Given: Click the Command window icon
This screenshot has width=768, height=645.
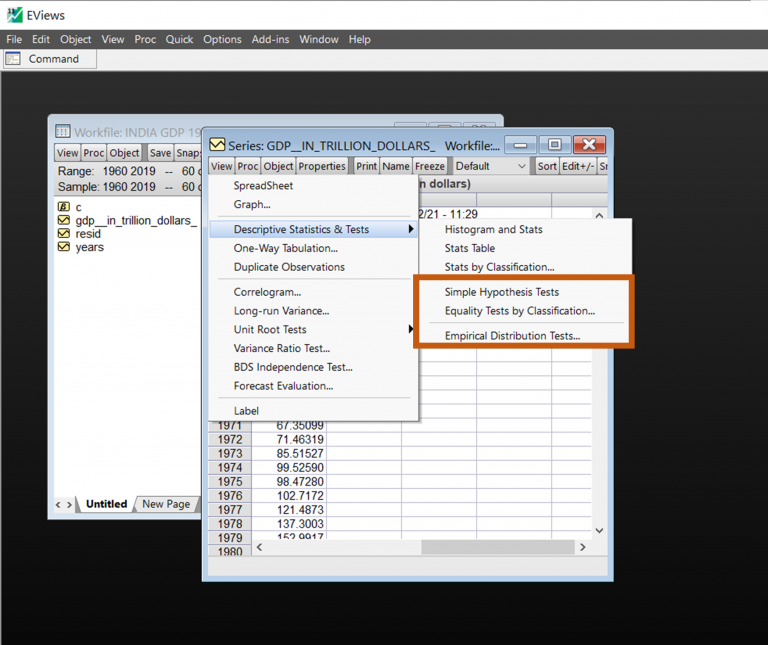Looking at the screenshot, I should 13,59.
